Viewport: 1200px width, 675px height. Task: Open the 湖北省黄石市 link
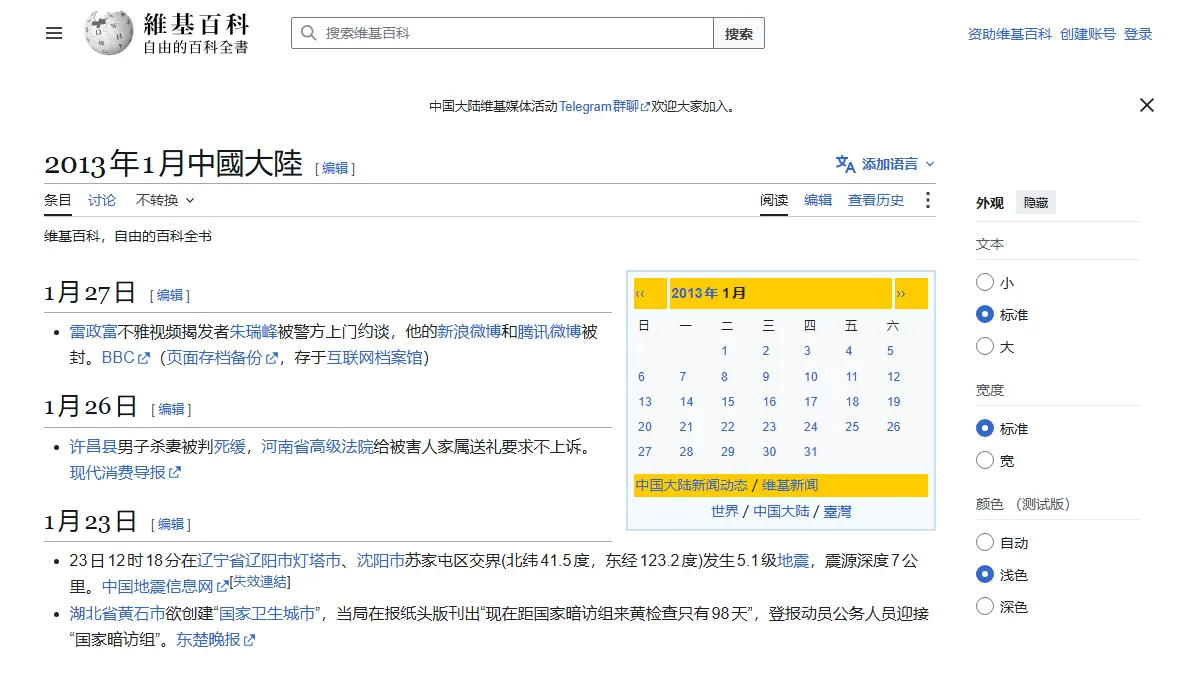[x=117, y=614]
